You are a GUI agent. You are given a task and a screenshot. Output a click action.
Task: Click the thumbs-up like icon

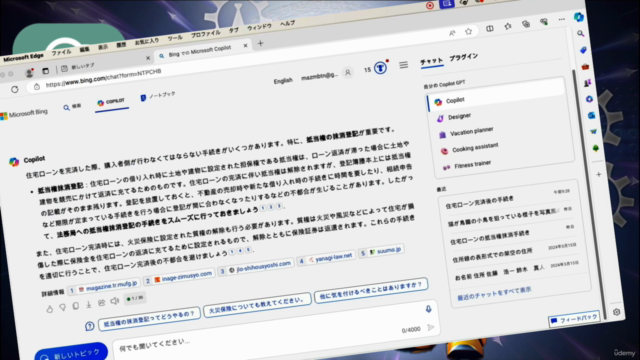pos(49,309)
